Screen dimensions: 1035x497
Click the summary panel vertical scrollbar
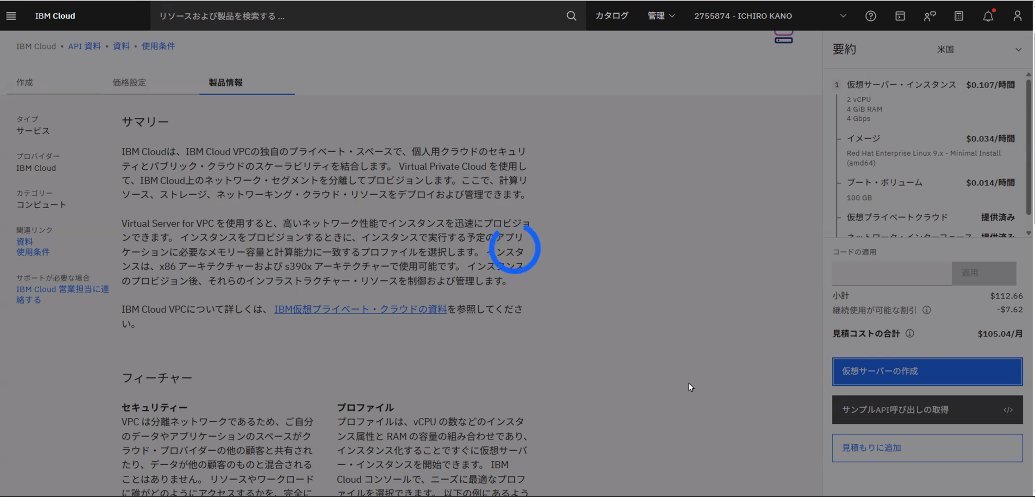1028,147
